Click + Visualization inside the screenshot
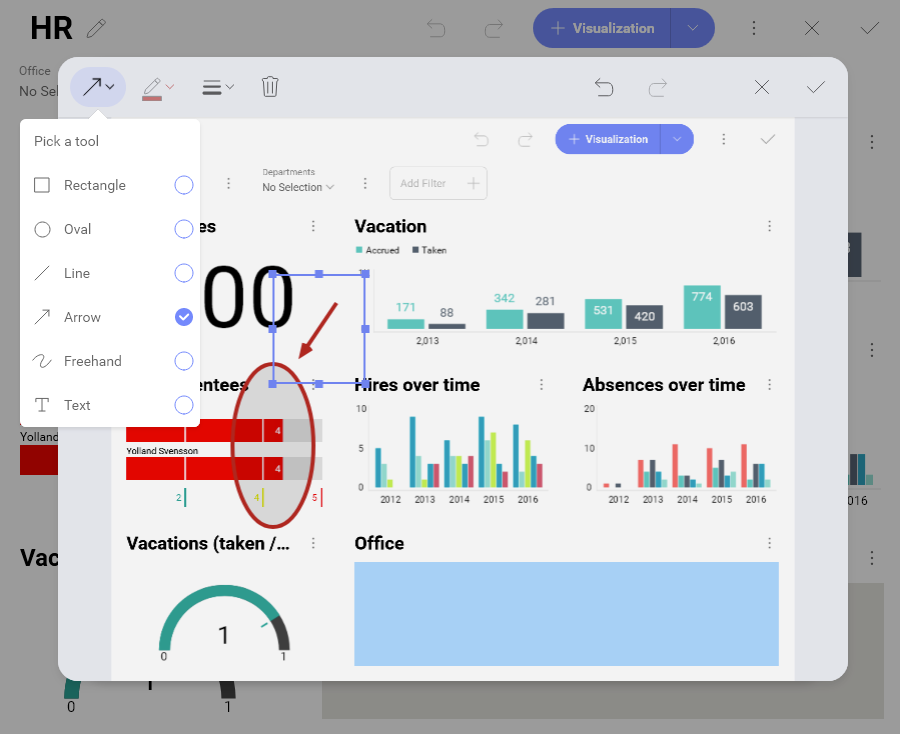This screenshot has height=734, width=900. (x=608, y=139)
